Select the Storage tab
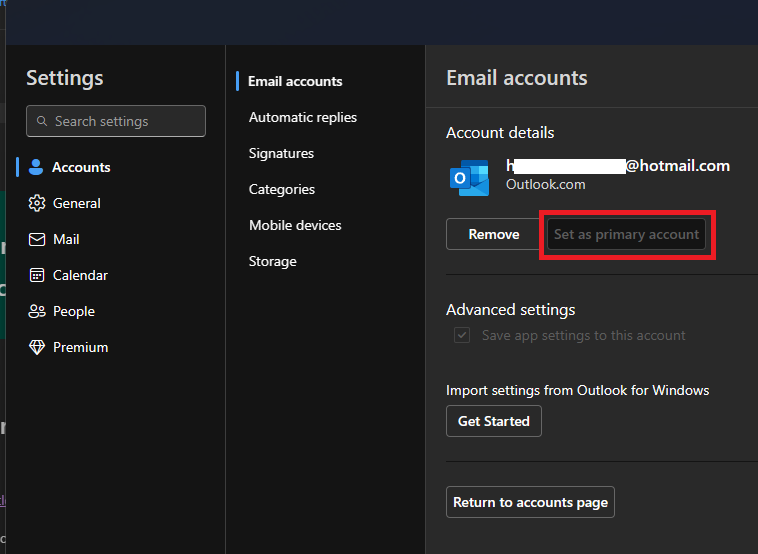The height and width of the screenshot is (554, 758). tap(273, 261)
